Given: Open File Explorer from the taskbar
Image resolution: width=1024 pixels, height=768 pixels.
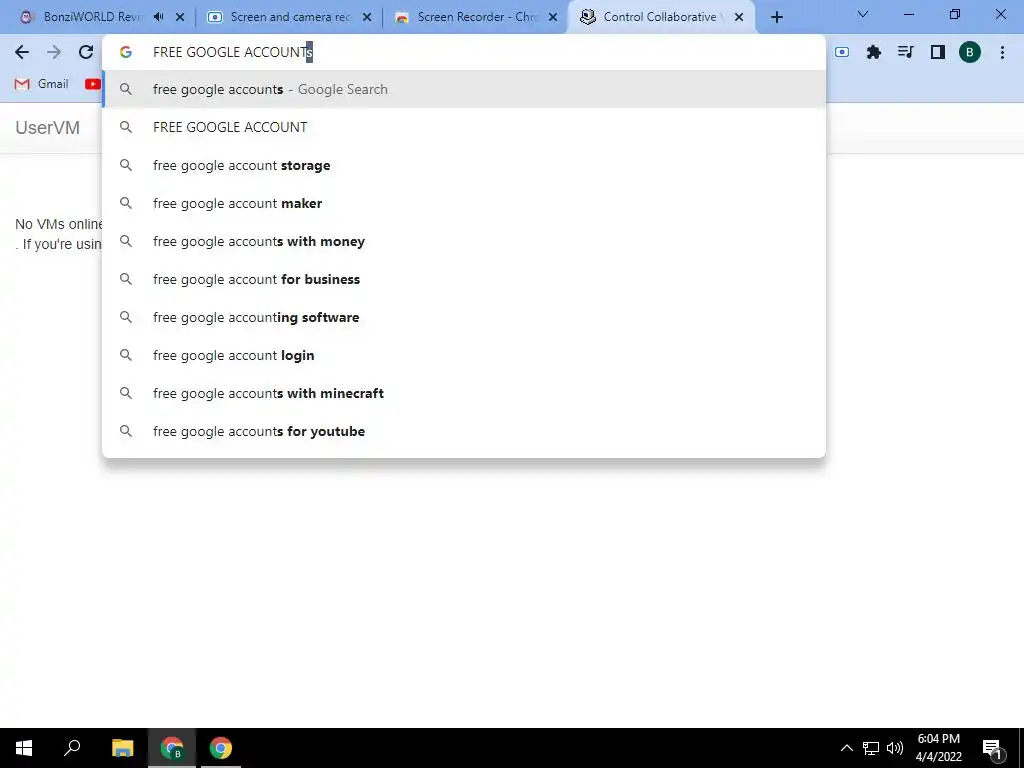Looking at the screenshot, I should (122, 748).
